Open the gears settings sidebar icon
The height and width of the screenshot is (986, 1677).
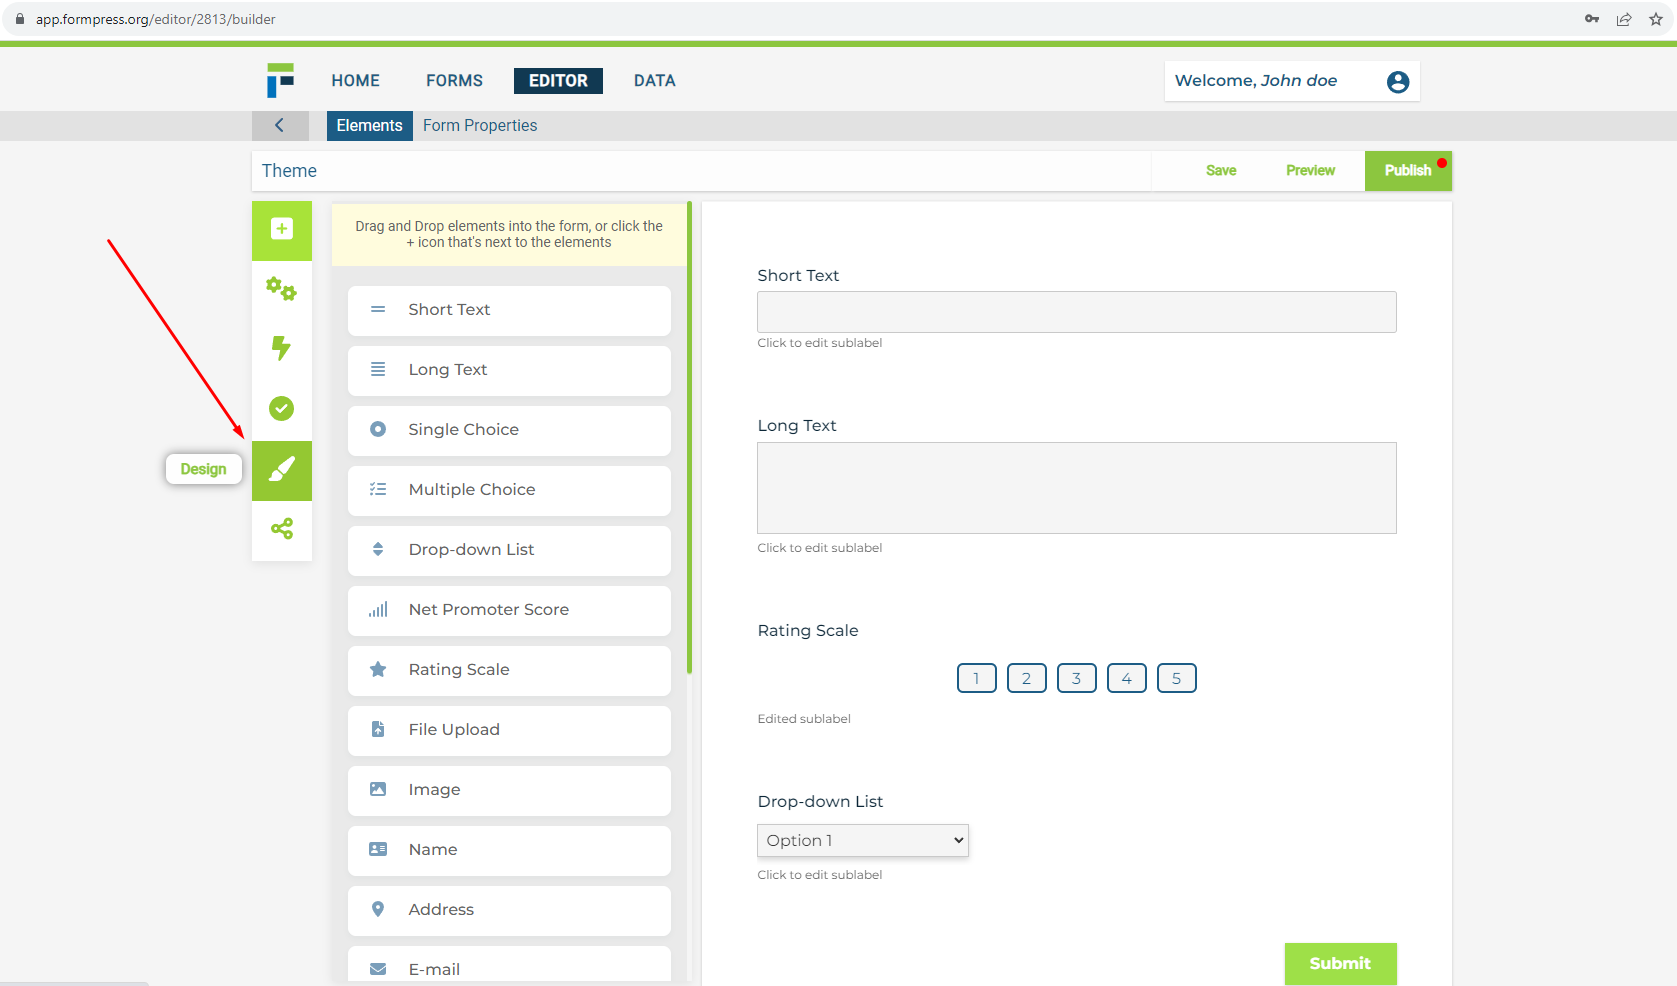point(282,289)
